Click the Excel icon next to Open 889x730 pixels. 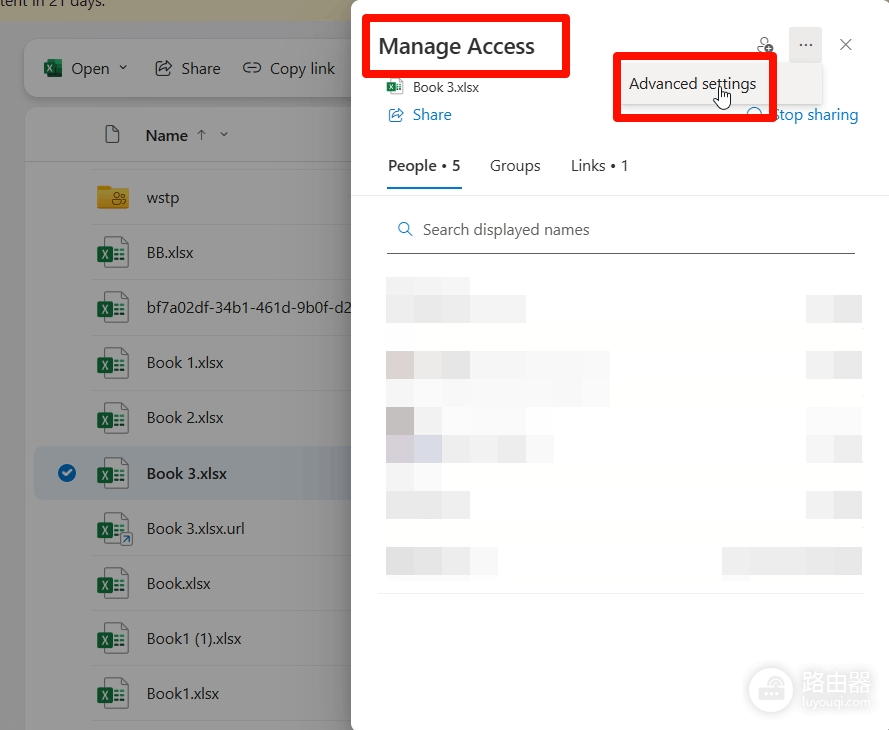(x=53, y=69)
